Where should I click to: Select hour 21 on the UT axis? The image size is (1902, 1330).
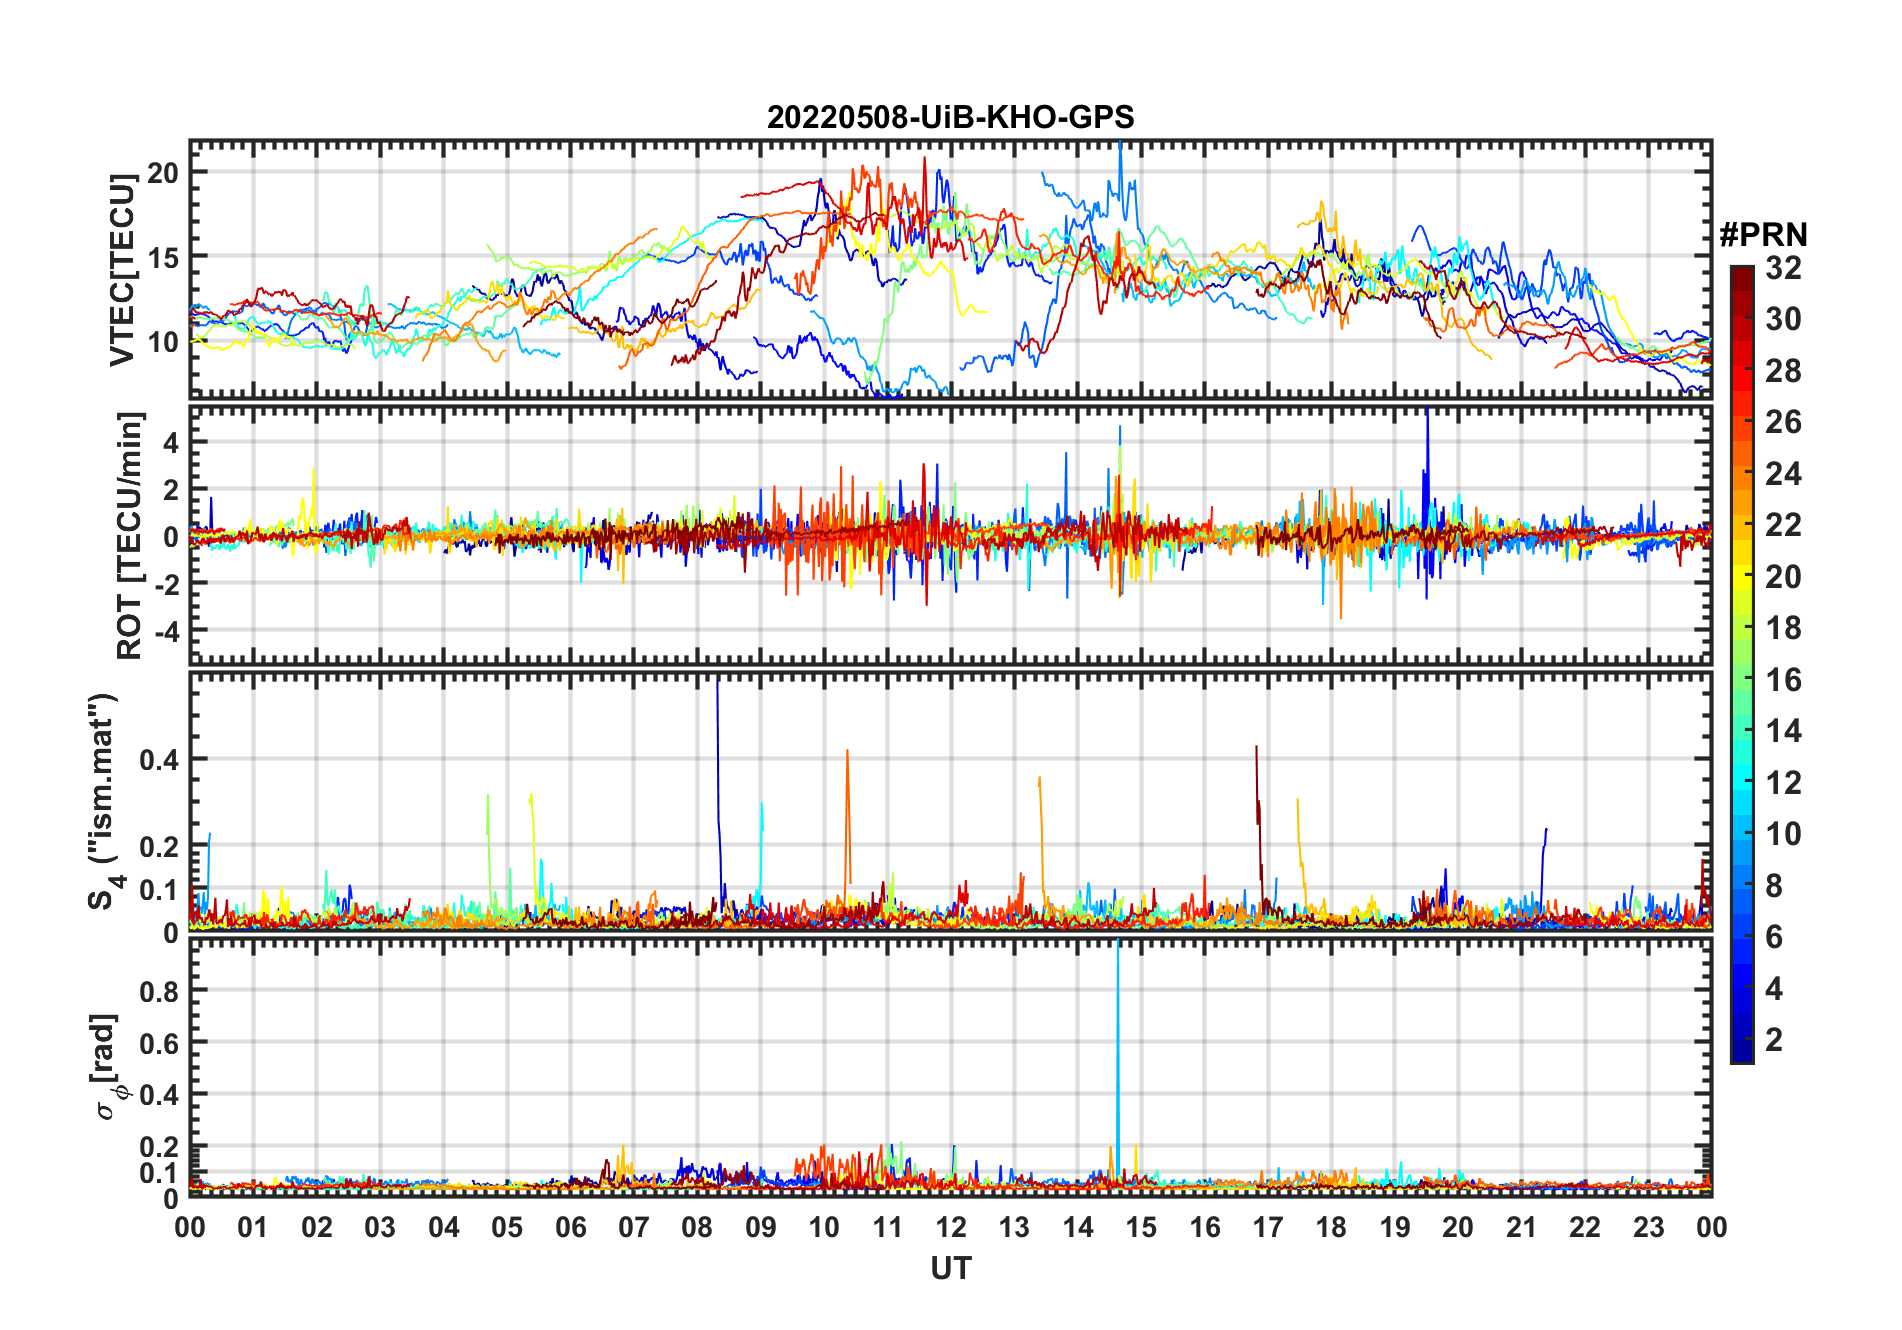1522,1227
